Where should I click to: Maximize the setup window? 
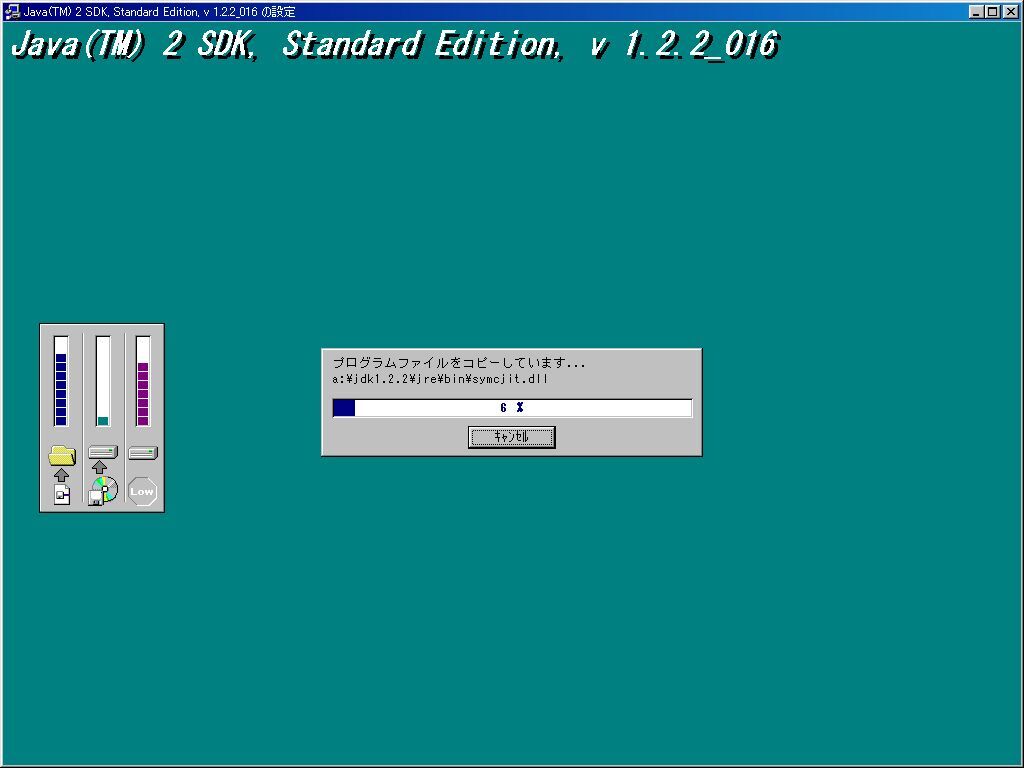tap(992, 11)
